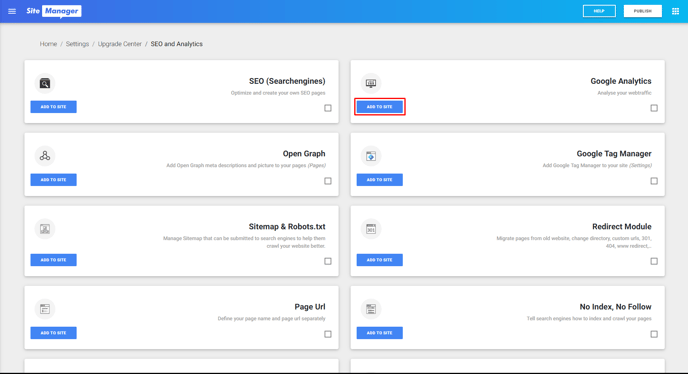This screenshot has height=374, width=688.
Task: Click the Publish button
Action: pyautogui.click(x=643, y=11)
